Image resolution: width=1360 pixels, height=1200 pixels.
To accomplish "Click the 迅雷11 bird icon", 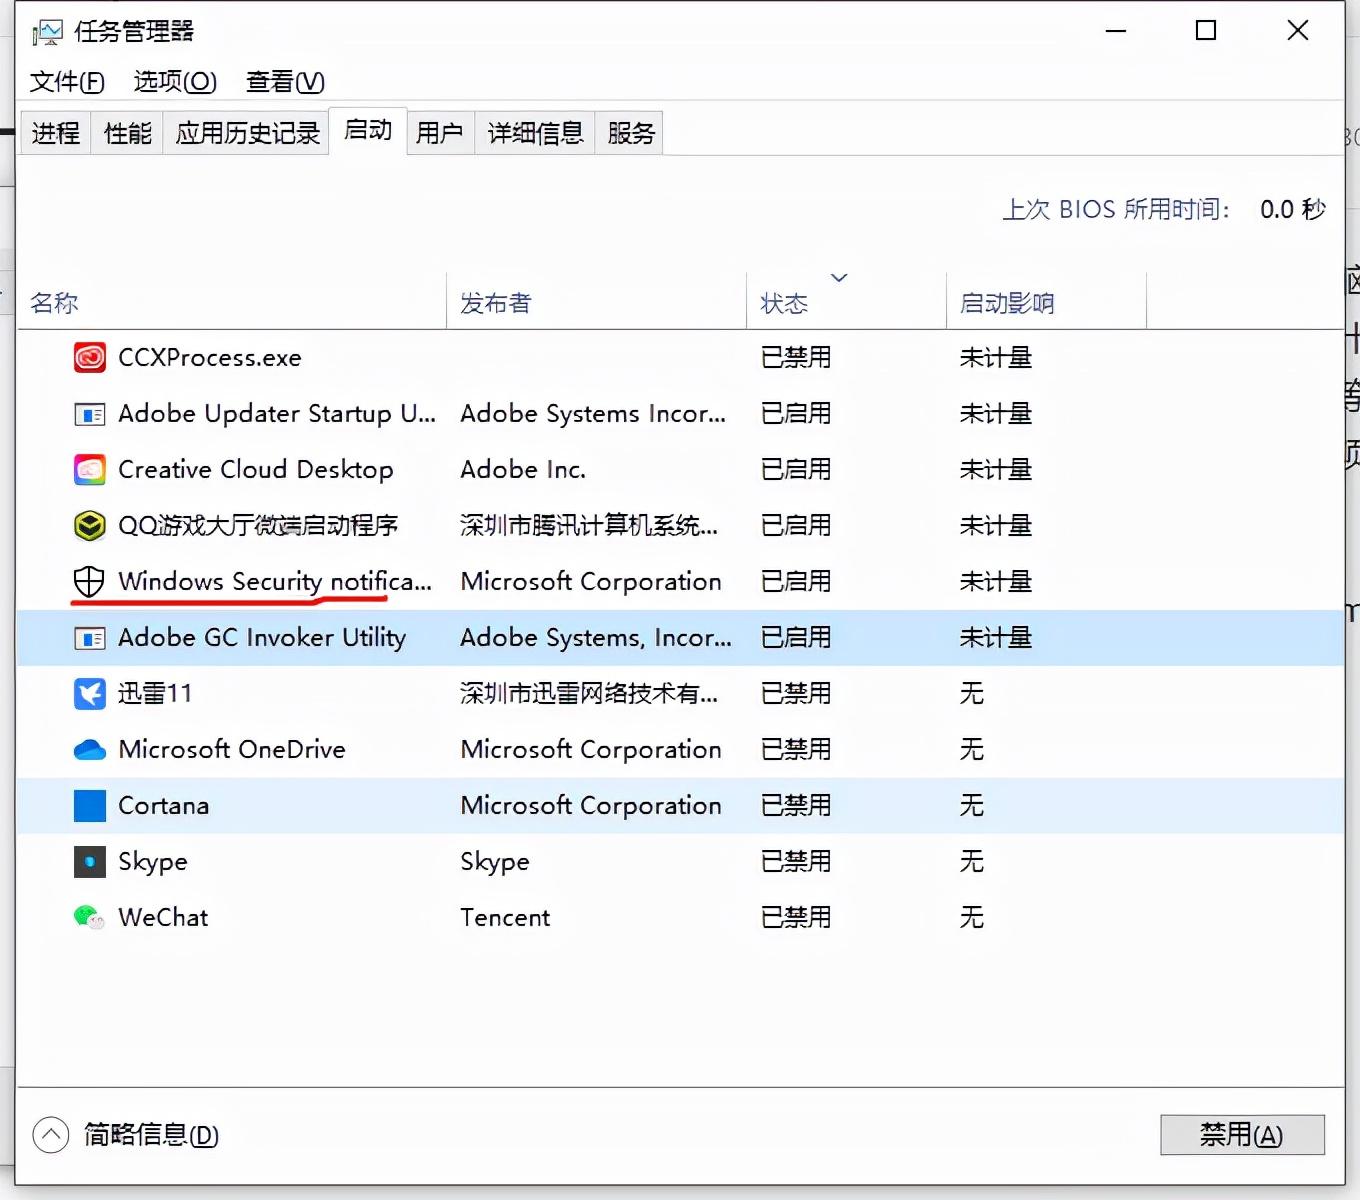I will [90, 693].
